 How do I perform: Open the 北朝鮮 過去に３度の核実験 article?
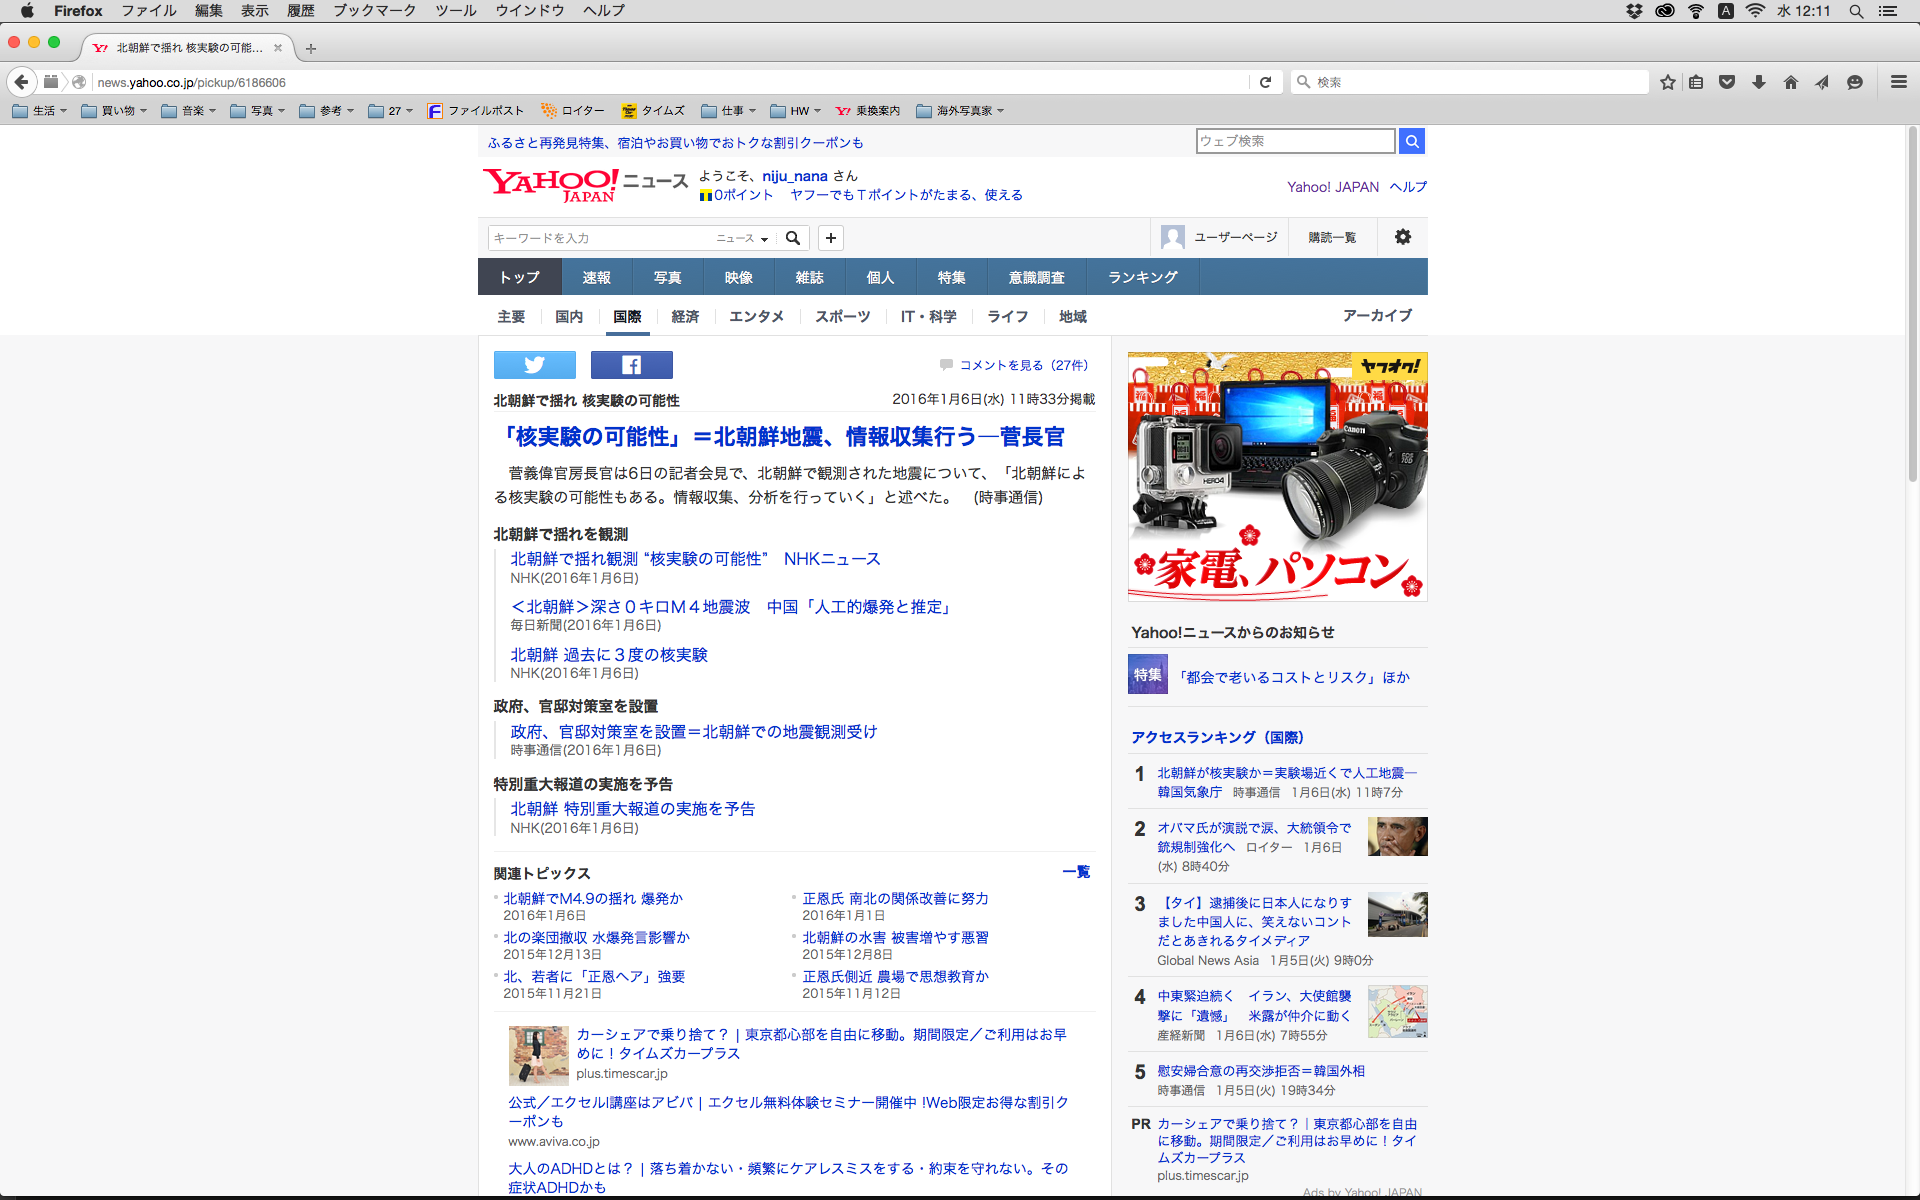click(x=608, y=655)
